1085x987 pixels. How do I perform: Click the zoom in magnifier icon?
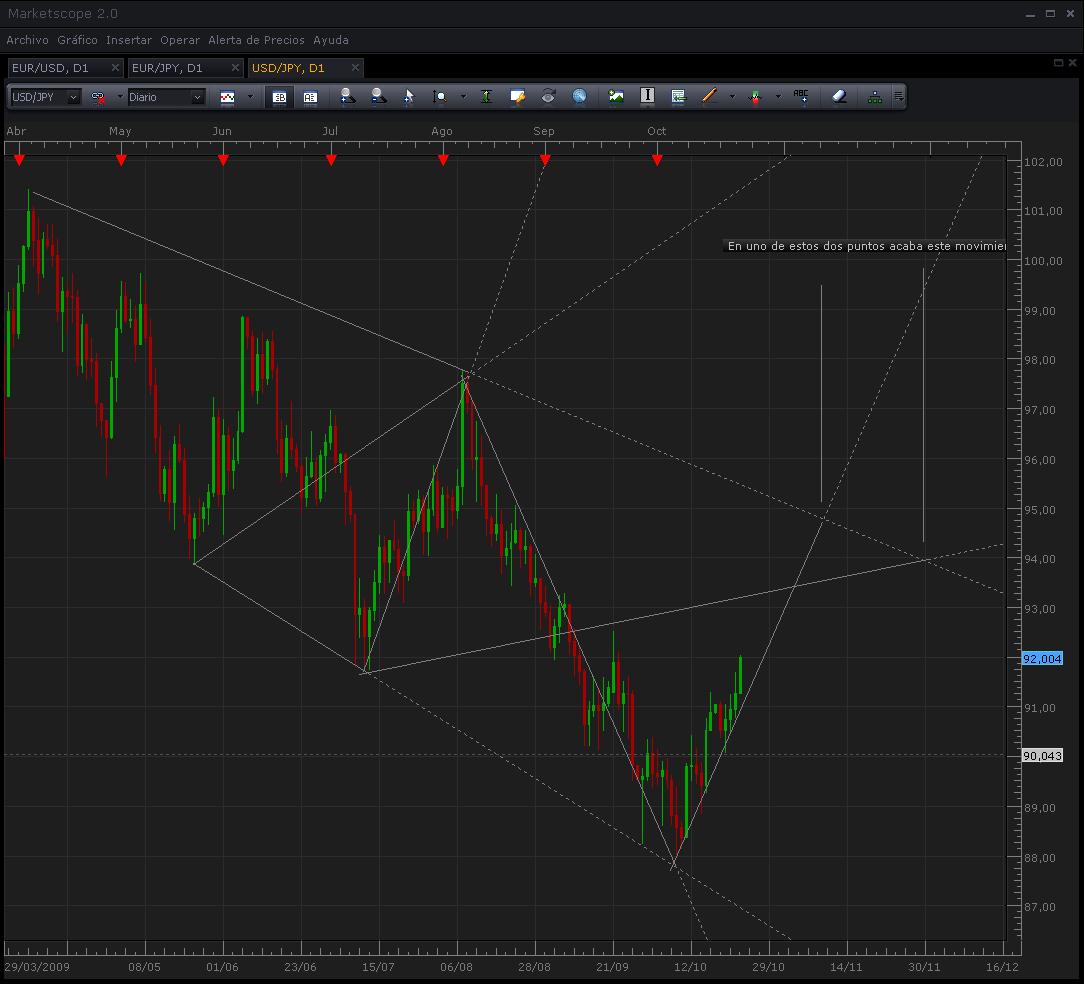tap(347, 96)
